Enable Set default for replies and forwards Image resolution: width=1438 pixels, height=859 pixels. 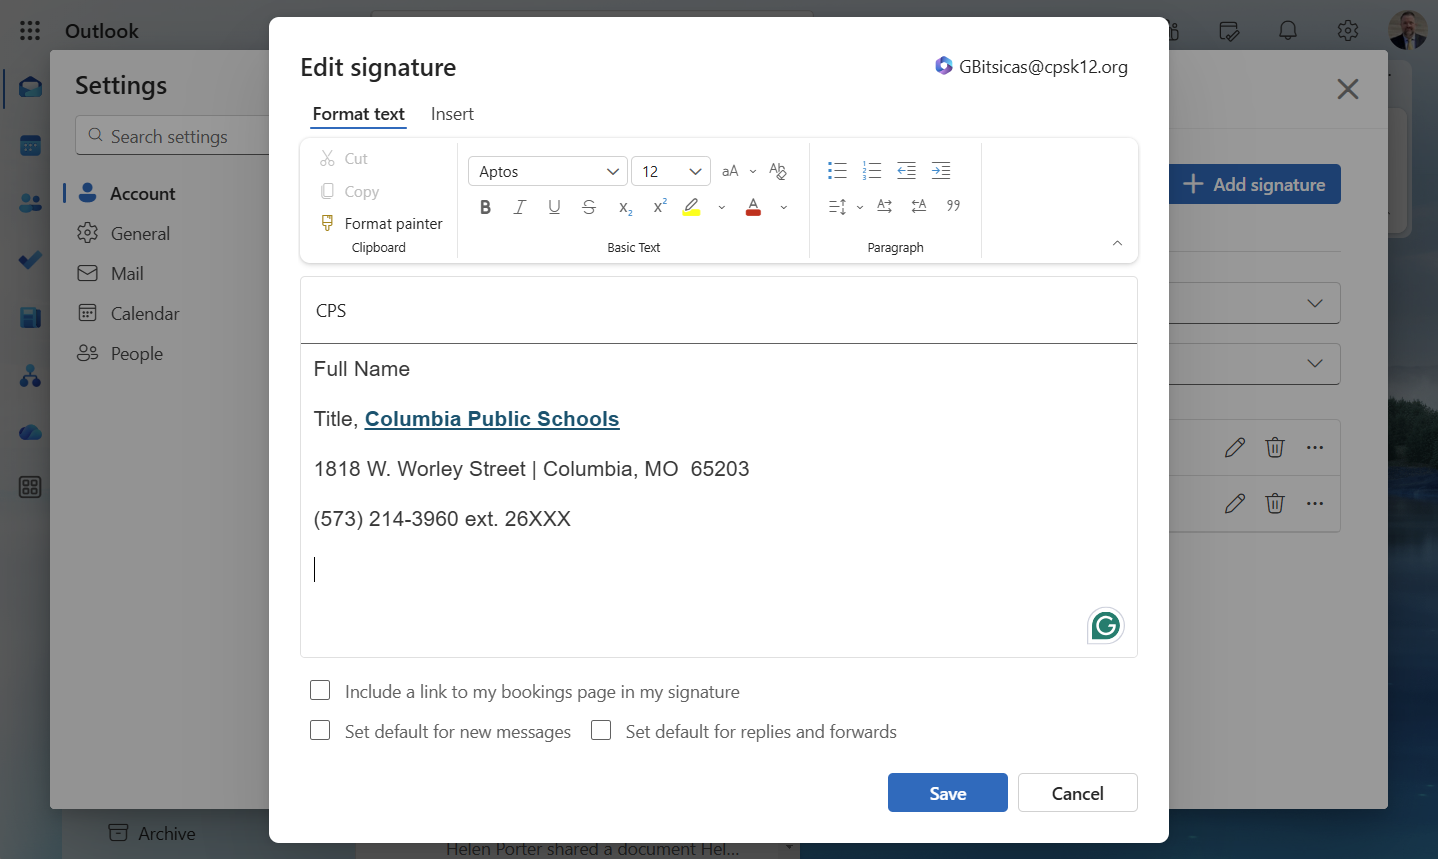coord(601,731)
